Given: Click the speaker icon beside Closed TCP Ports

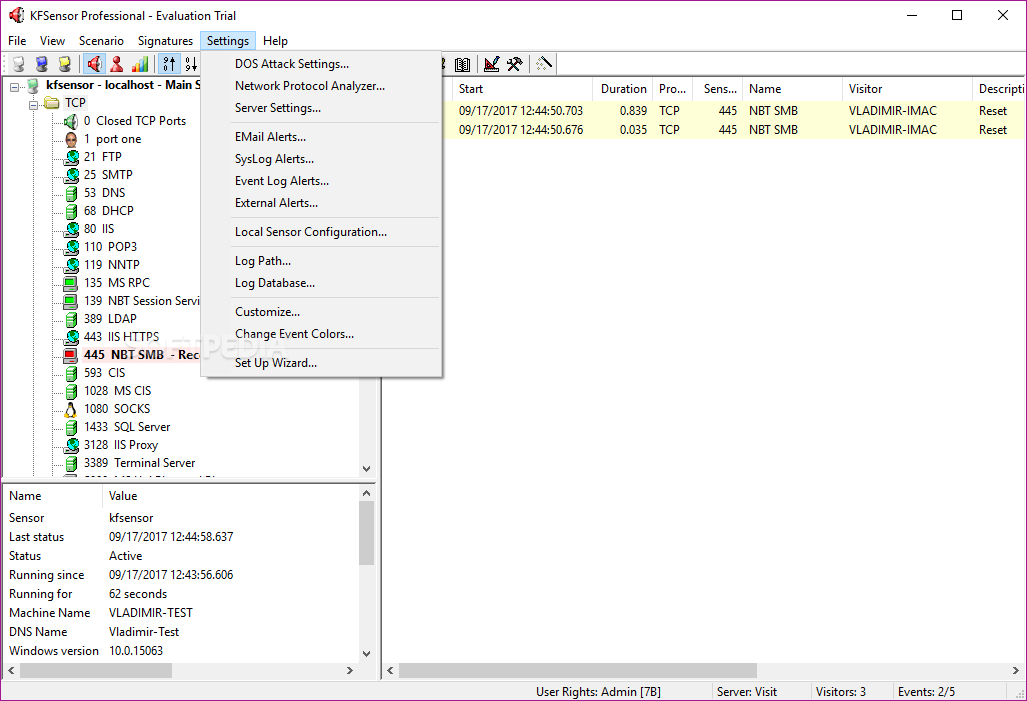Looking at the screenshot, I should click(x=71, y=121).
